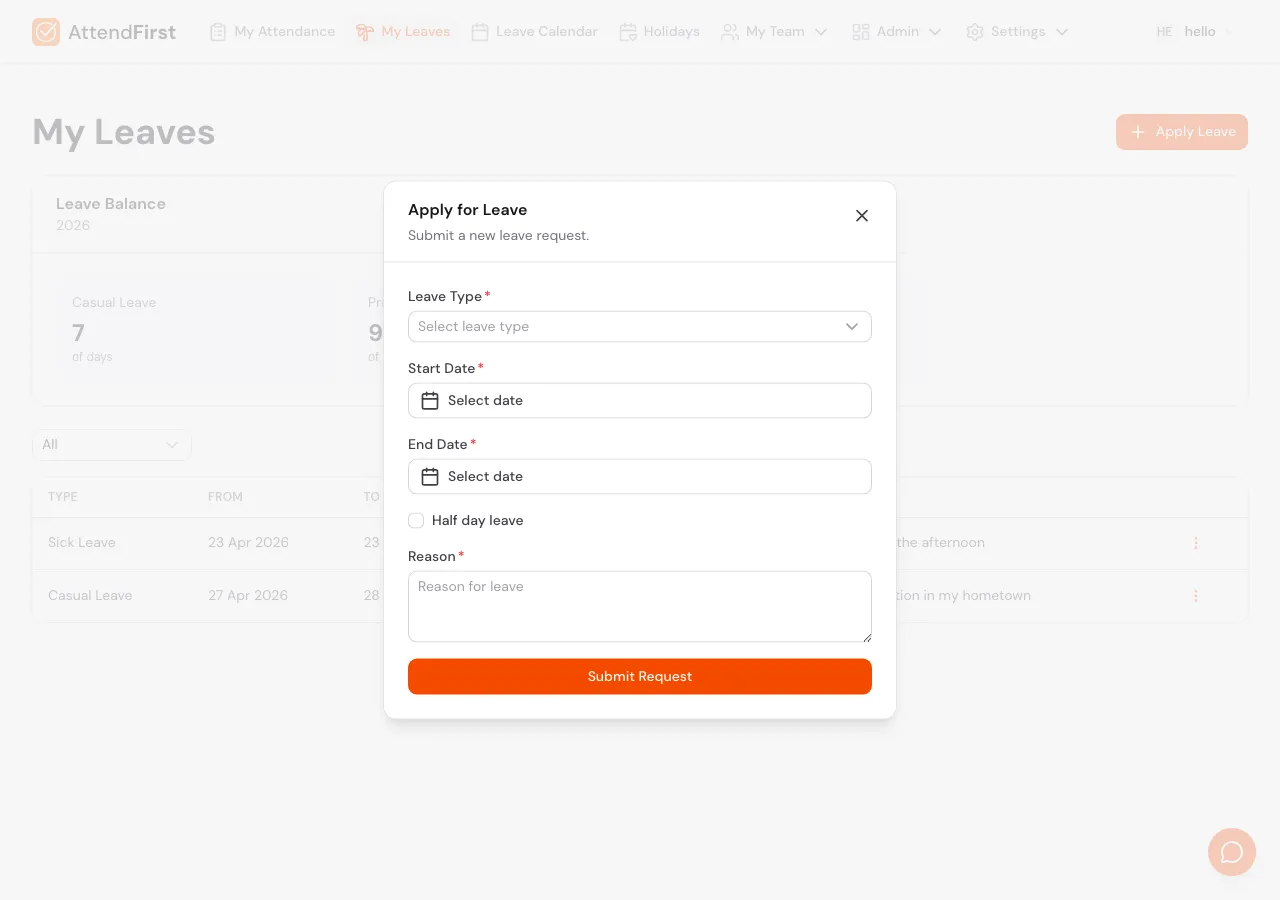This screenshot has width=1280, height=900.
Task: Open the Start Date calendar icon
Action: point(429,400)
